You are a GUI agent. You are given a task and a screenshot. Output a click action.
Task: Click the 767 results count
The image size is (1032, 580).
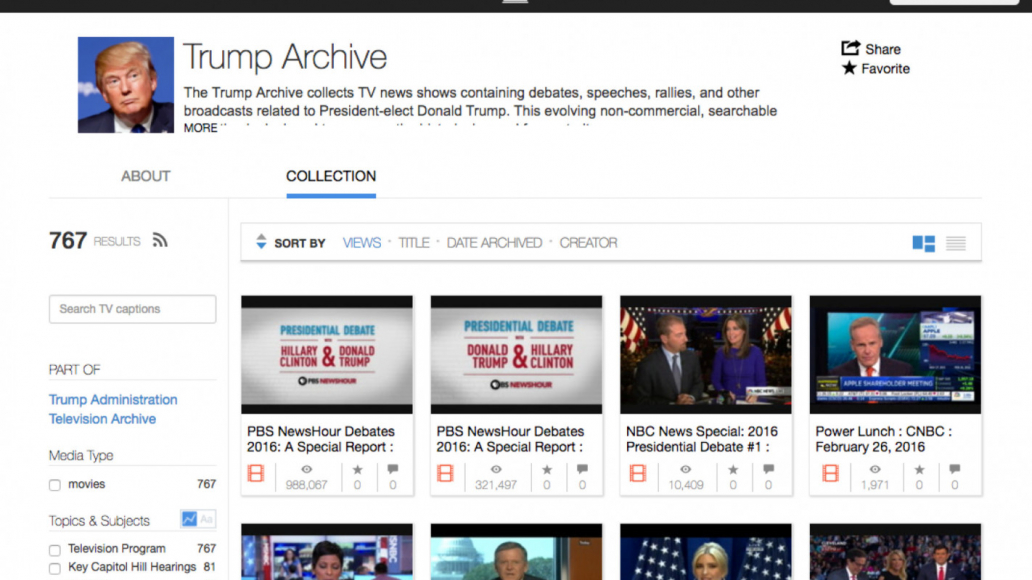[95, 241]
